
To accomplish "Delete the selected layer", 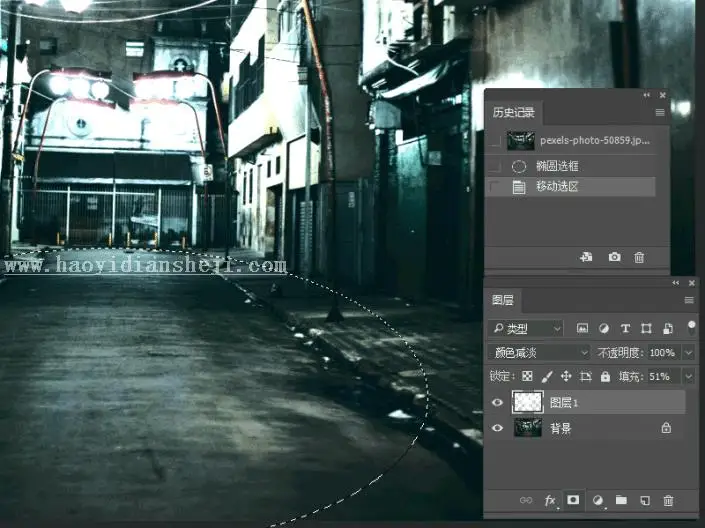I will [x=668, y=500].
